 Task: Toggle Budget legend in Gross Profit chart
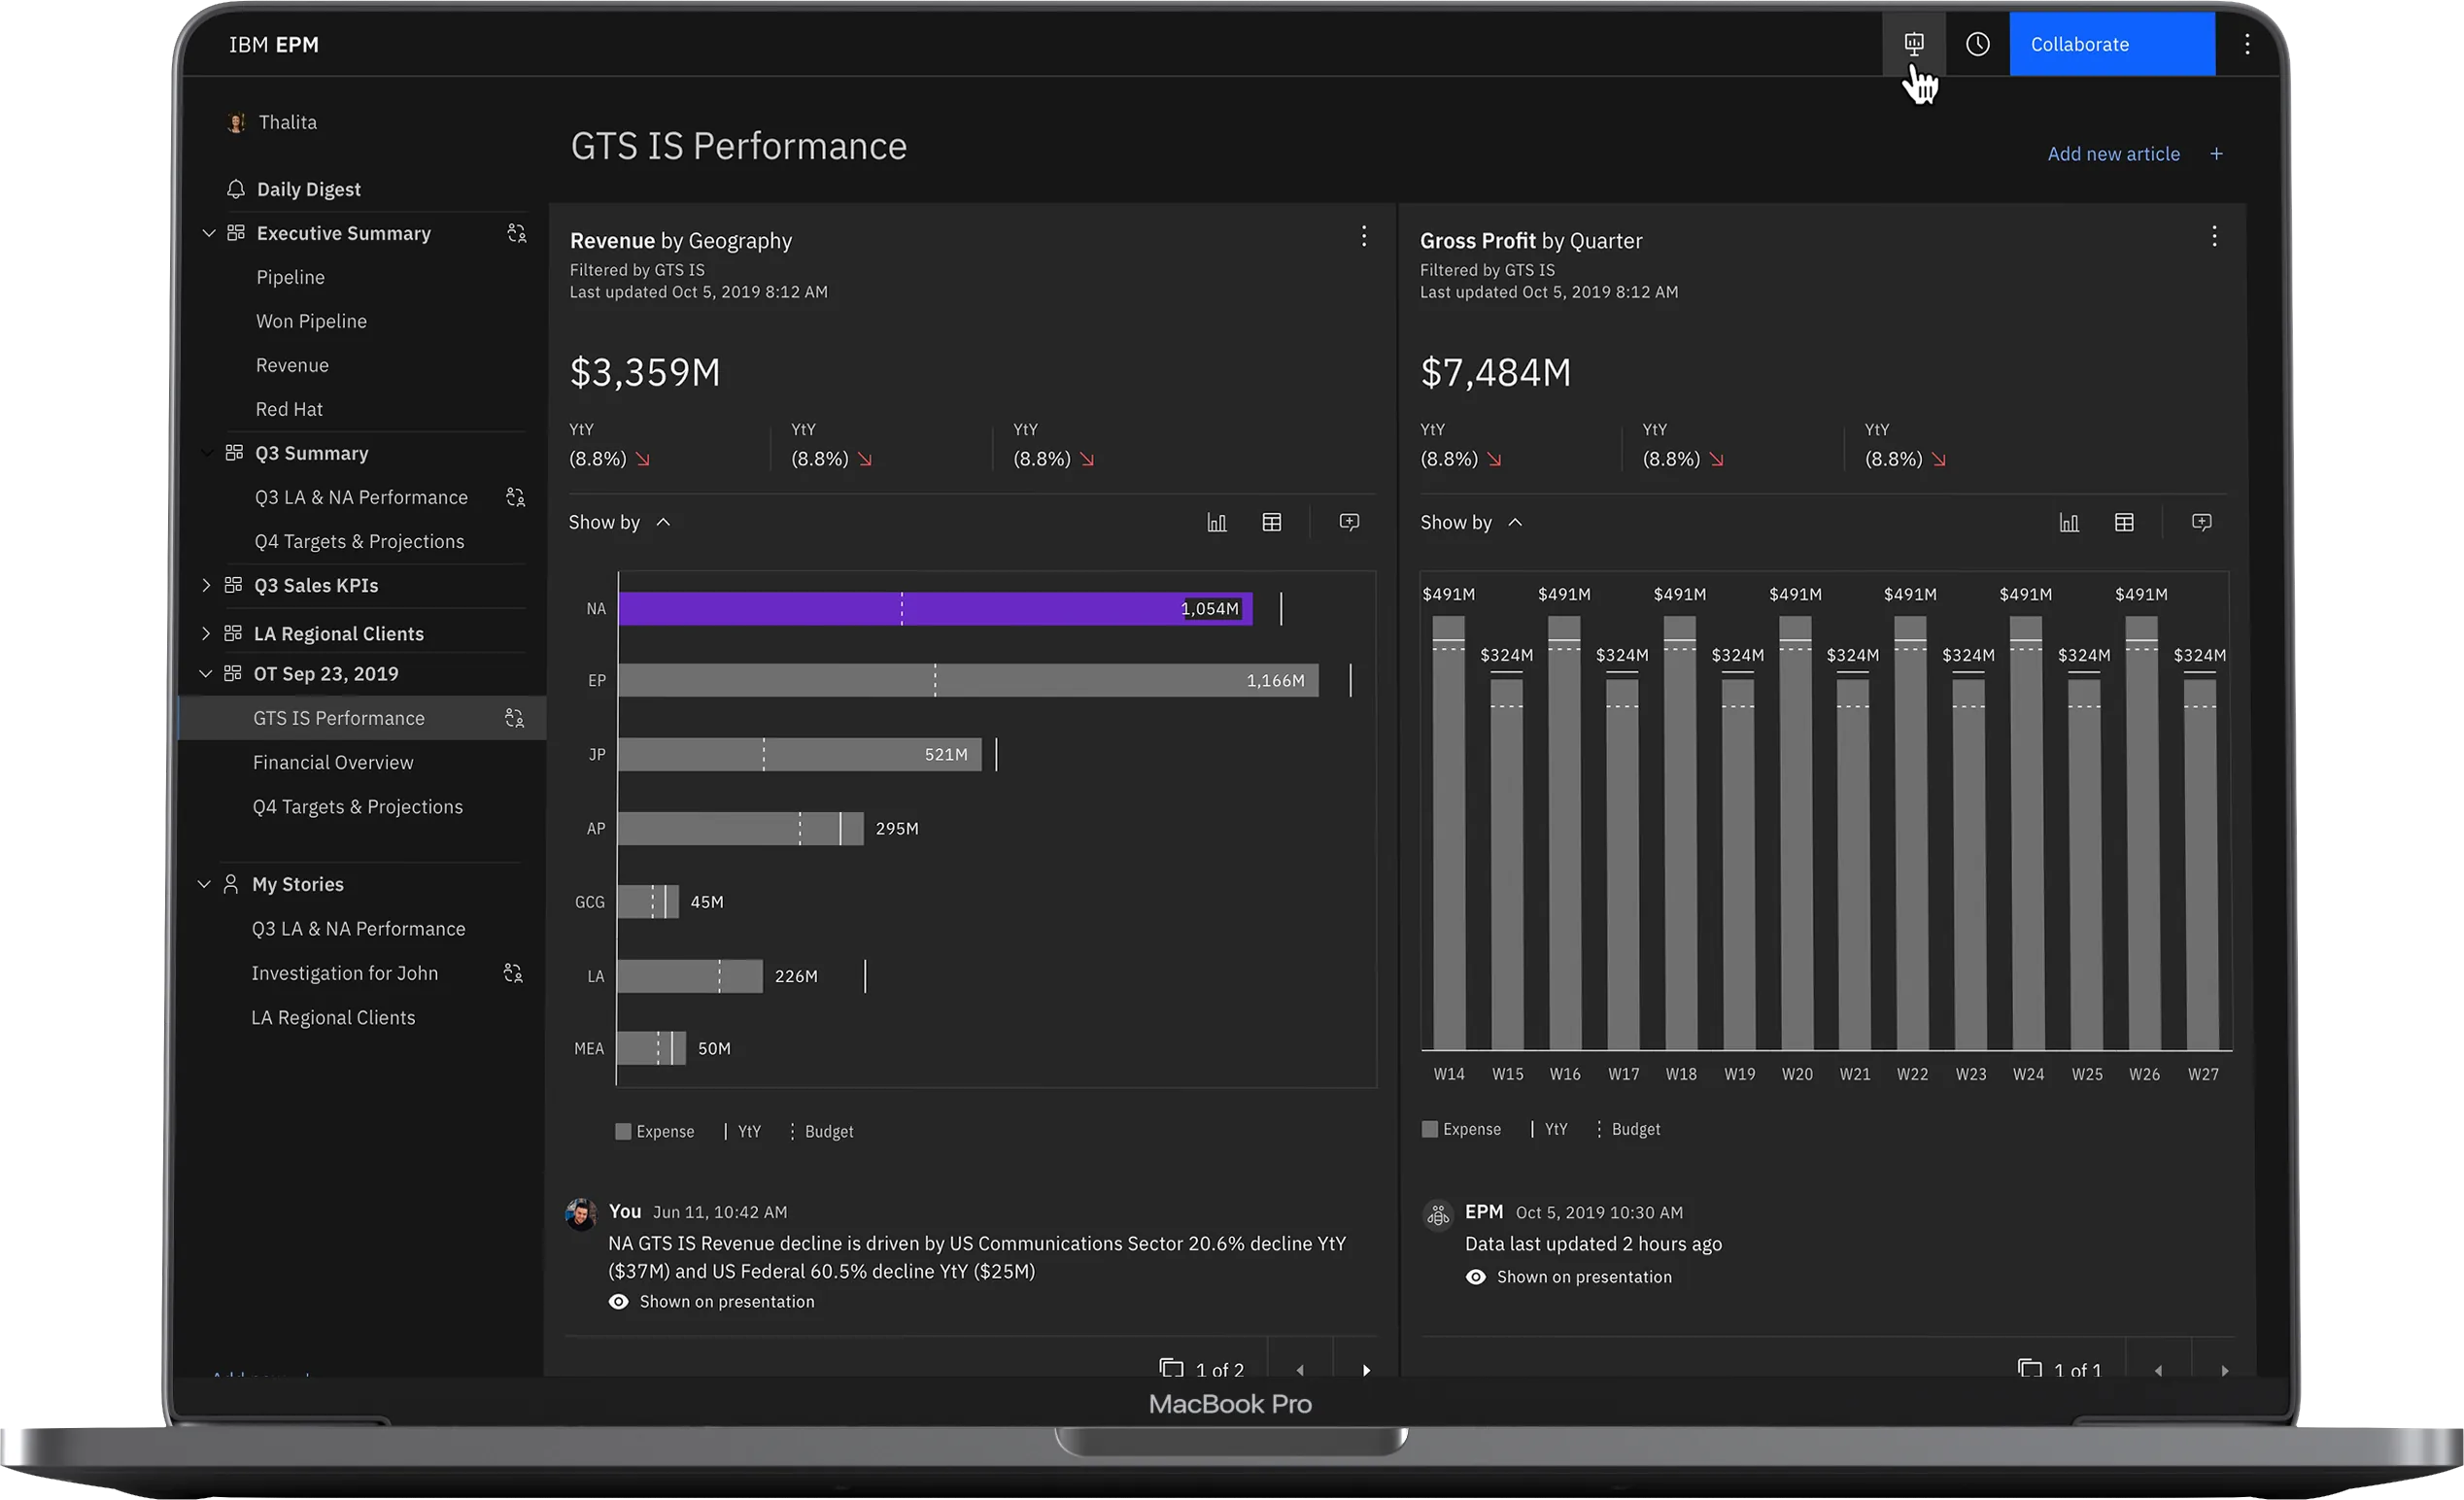pos(1629,1129)
